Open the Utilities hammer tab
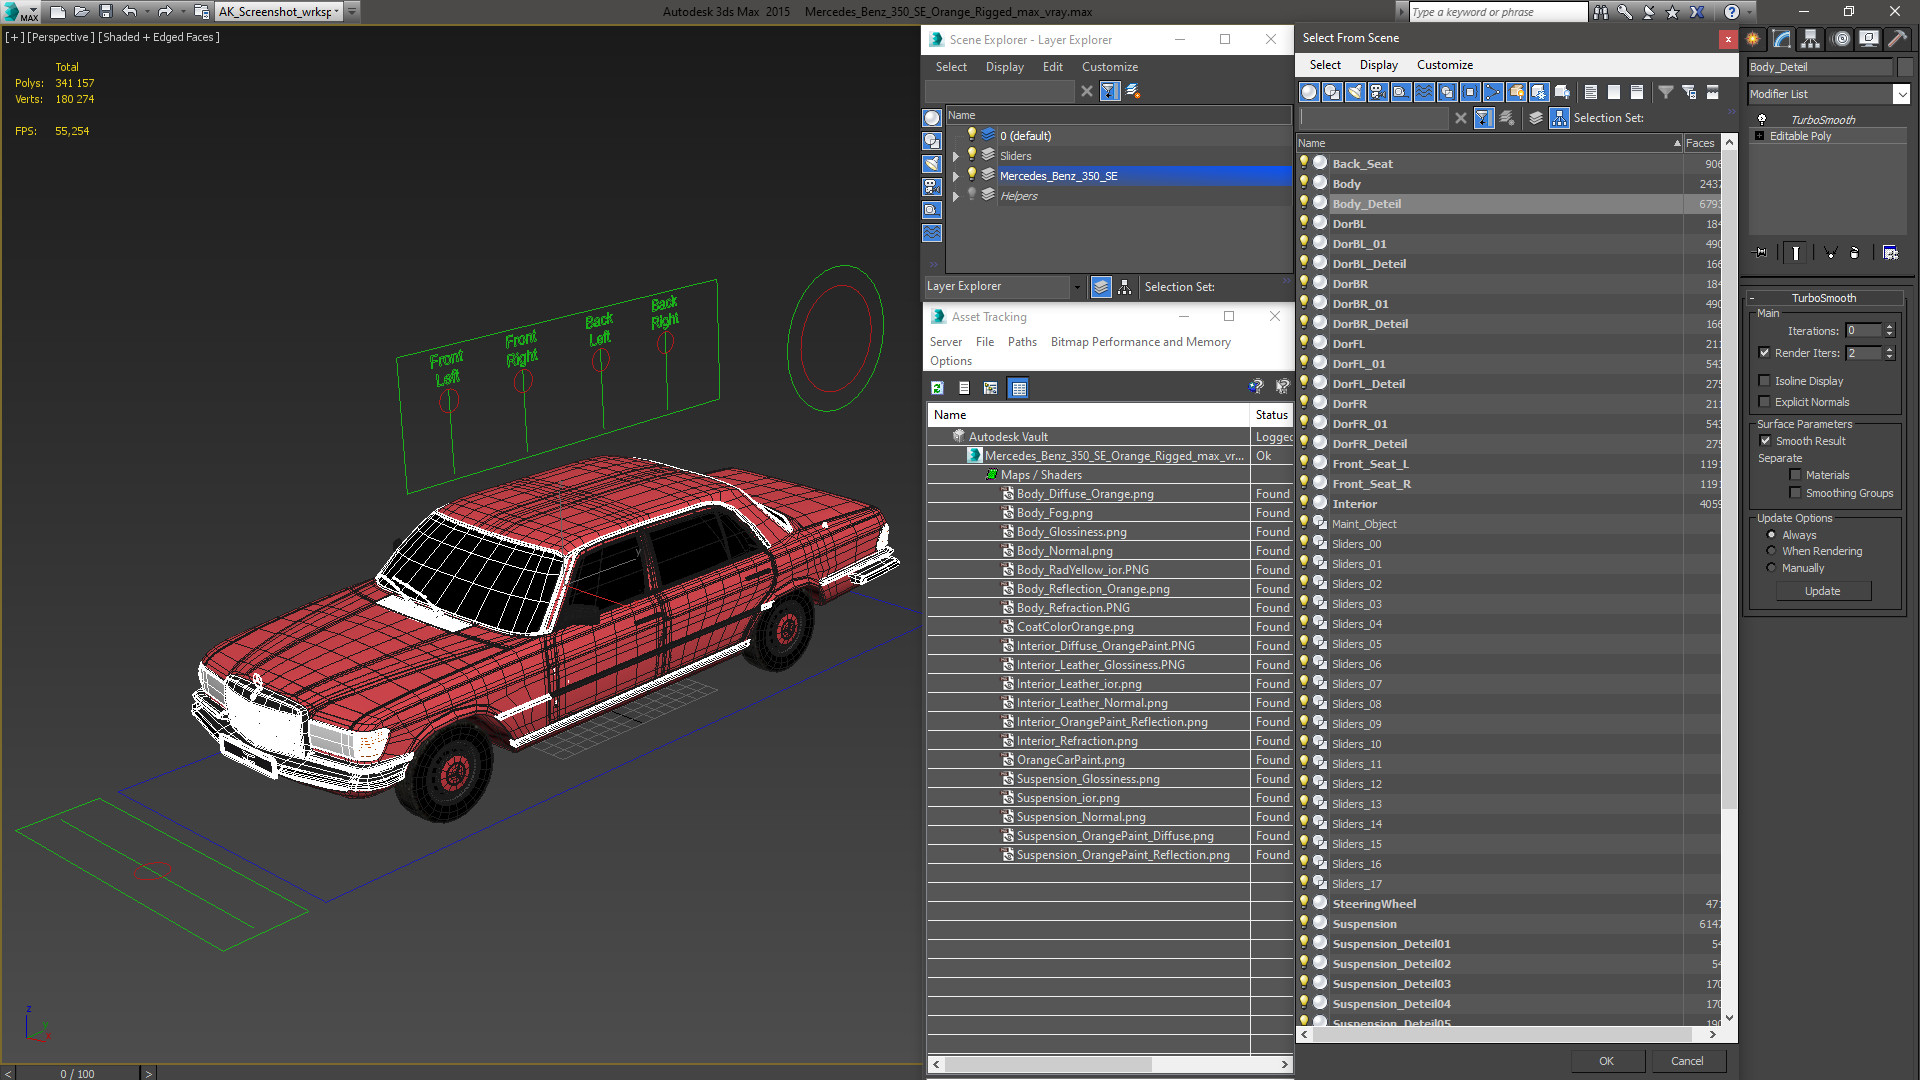The height and width of the screenshot is (1080, 1920). [x=1897, y=39]
